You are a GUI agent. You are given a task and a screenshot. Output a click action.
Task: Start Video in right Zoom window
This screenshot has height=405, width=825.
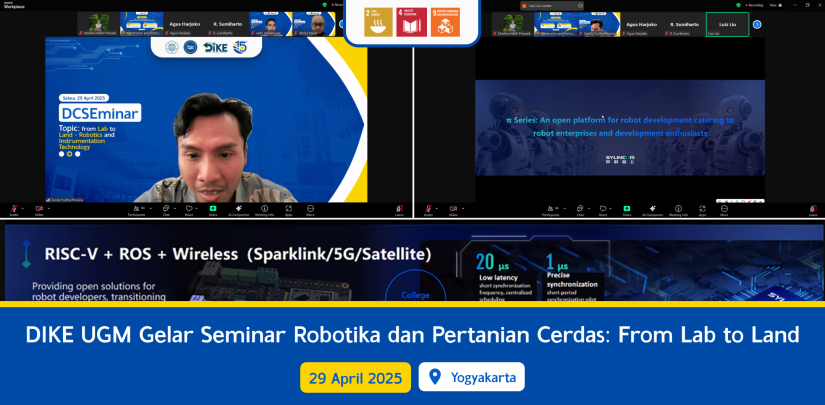coord(453,210)
